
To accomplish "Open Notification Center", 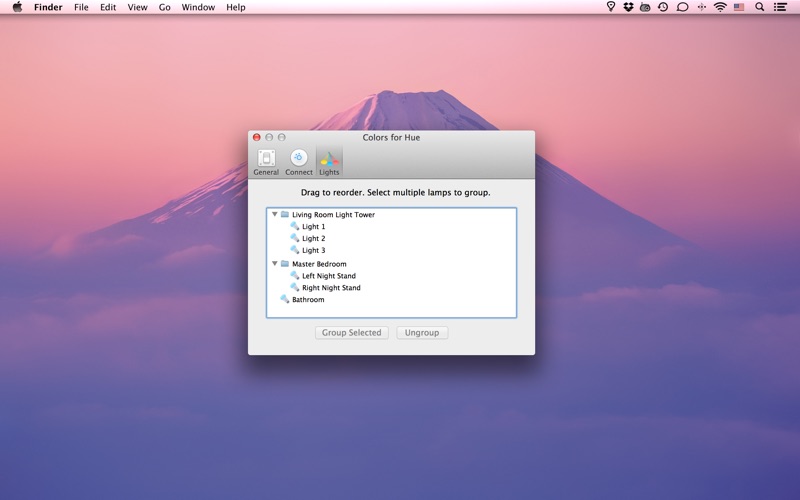I will coord(780,7).
